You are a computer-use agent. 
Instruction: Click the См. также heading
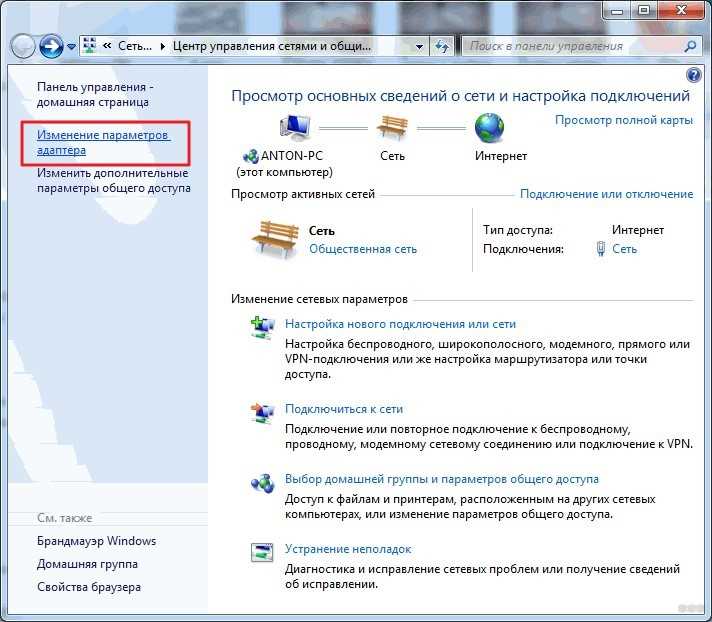64,518
